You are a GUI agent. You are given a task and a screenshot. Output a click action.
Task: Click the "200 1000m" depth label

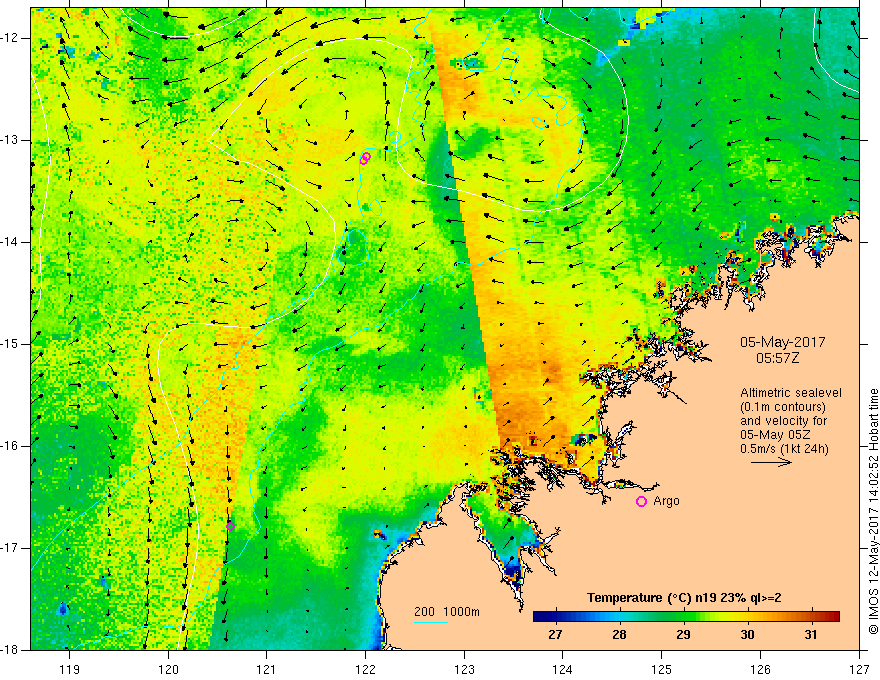click(447, 612)
